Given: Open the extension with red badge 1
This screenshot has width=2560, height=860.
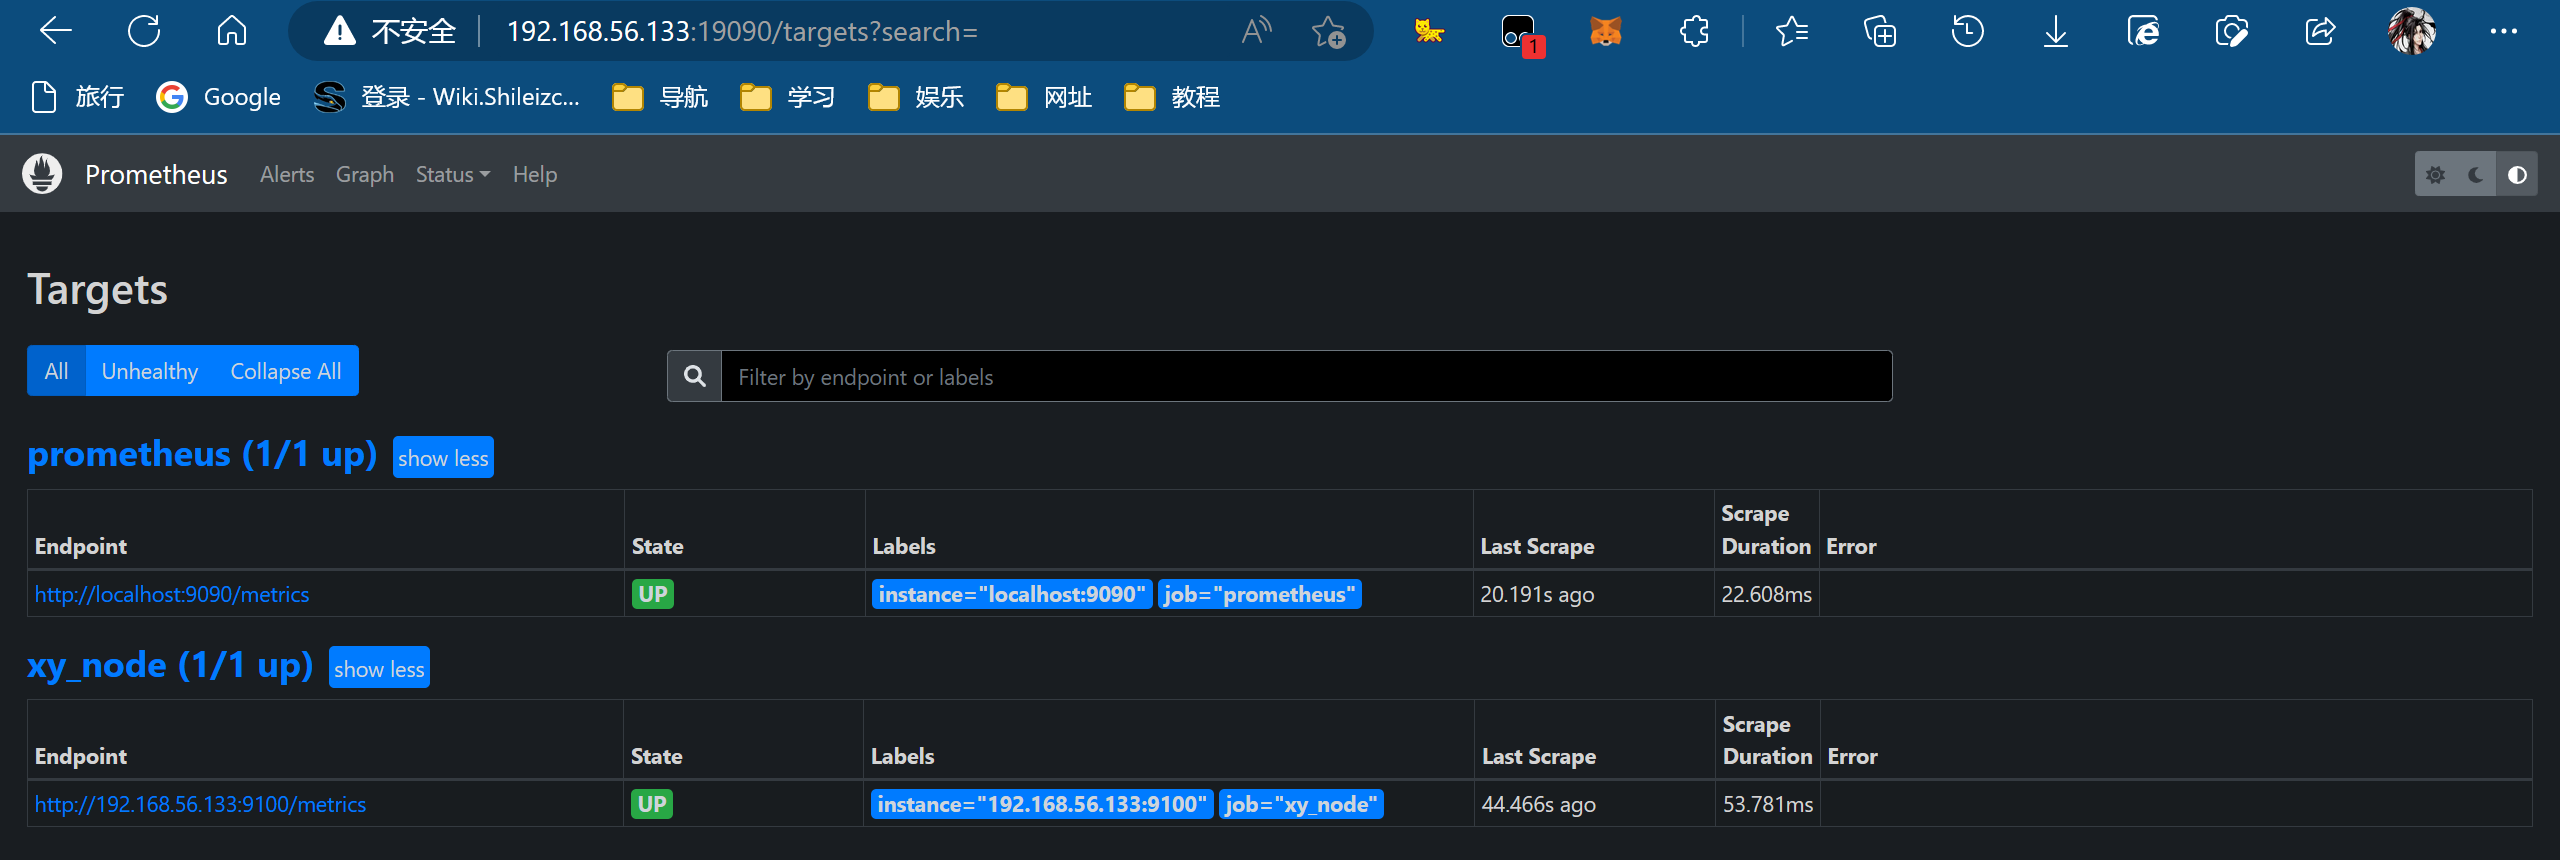Looking at the screenshot, I should 1521,34.
